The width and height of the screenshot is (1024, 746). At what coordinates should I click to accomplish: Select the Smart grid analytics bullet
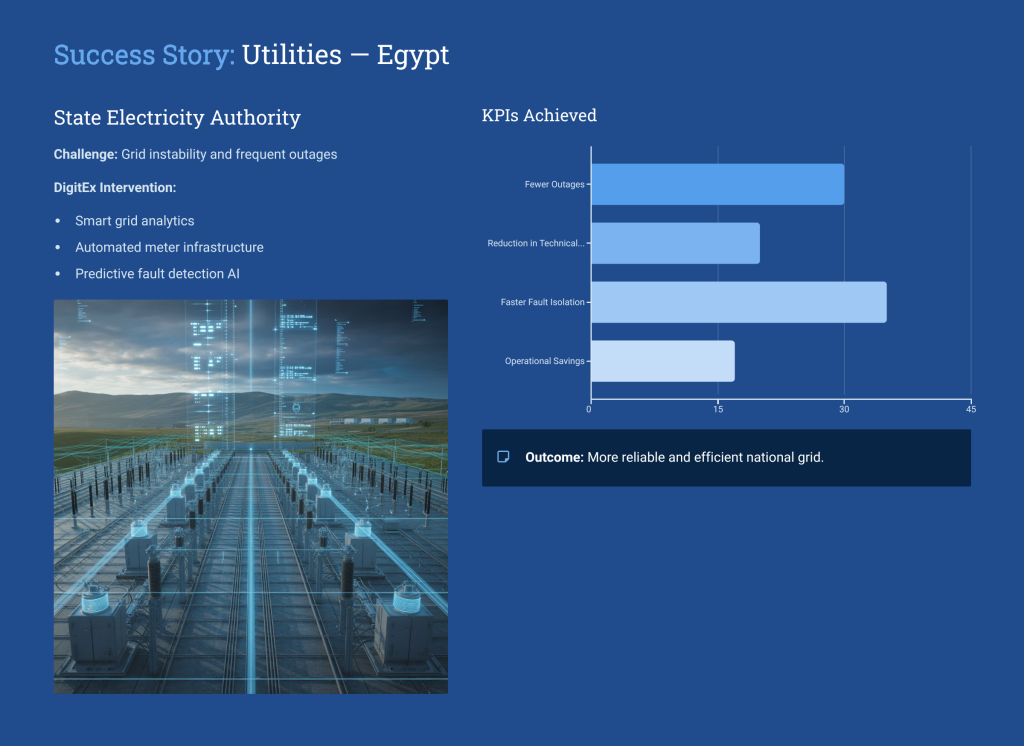pyautogui.click(x=134, y=221)
